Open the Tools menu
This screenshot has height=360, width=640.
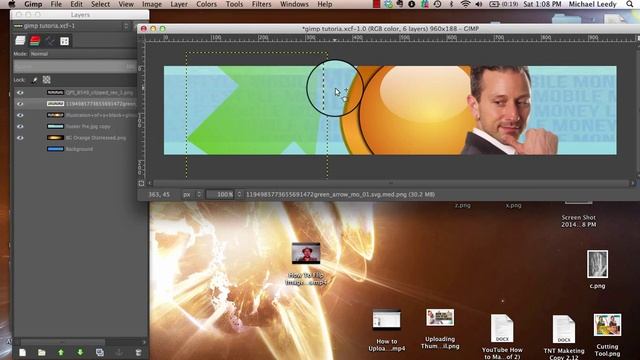pos(234,4)
